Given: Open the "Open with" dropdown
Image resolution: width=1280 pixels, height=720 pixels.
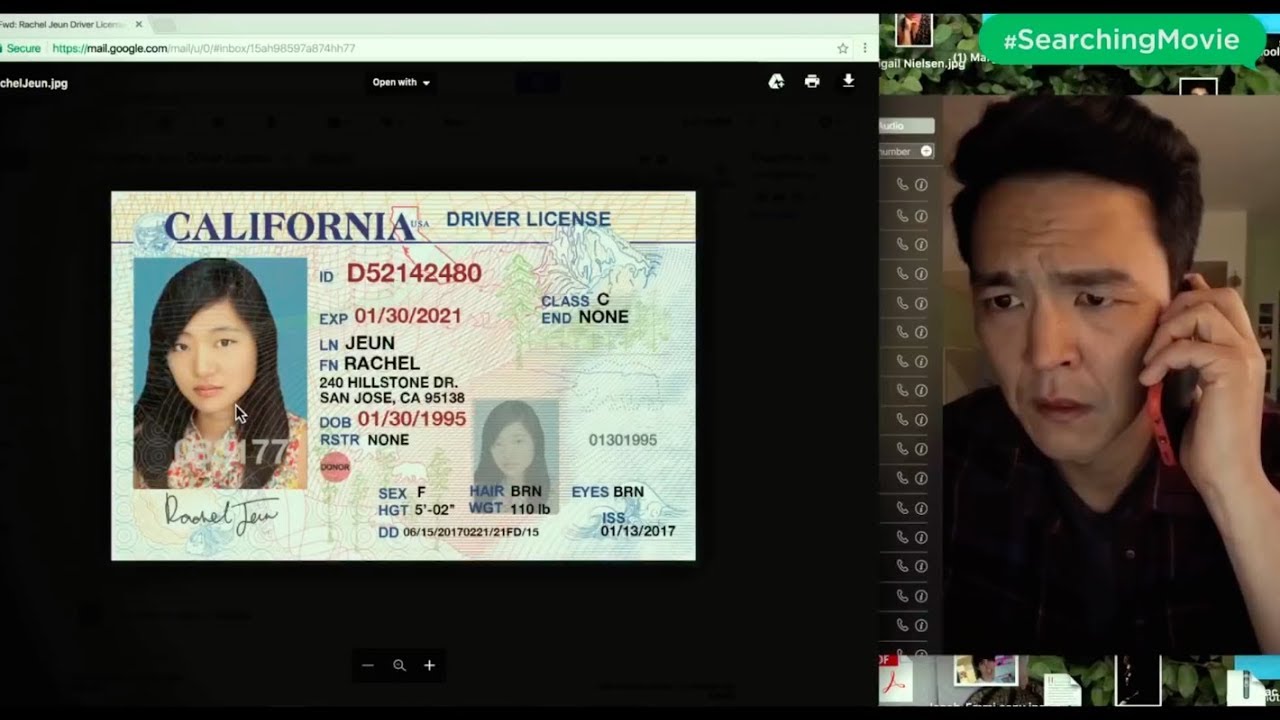Looking at the screenshot, I should pyautogui.click(x=399, y=83).
